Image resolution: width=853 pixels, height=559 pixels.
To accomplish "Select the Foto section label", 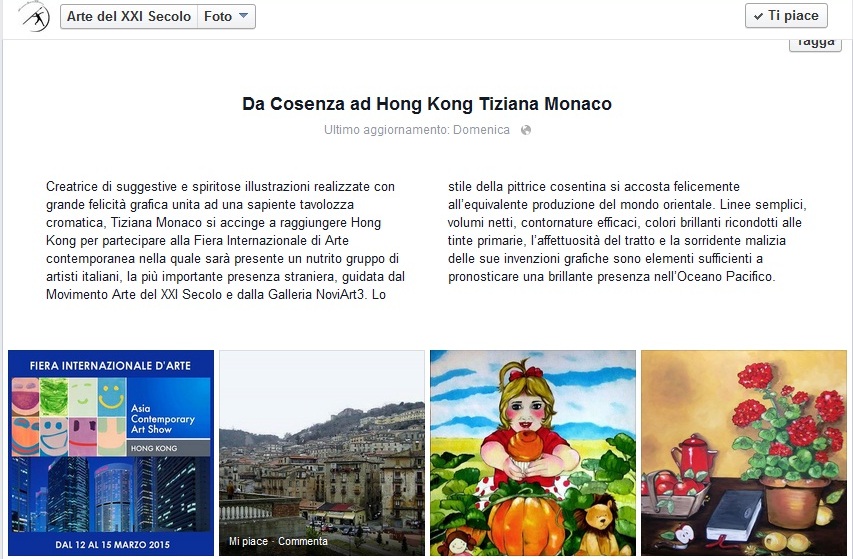I will [218, 16].
